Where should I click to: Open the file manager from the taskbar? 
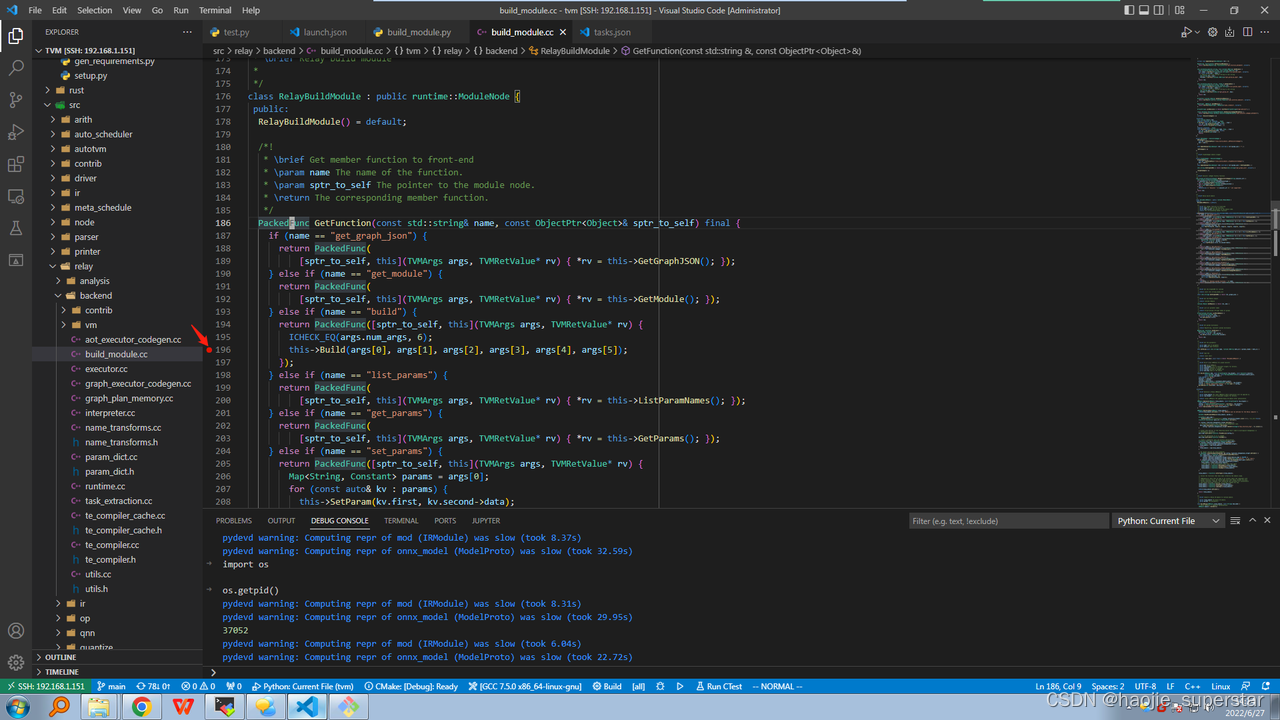pos(99,707)
